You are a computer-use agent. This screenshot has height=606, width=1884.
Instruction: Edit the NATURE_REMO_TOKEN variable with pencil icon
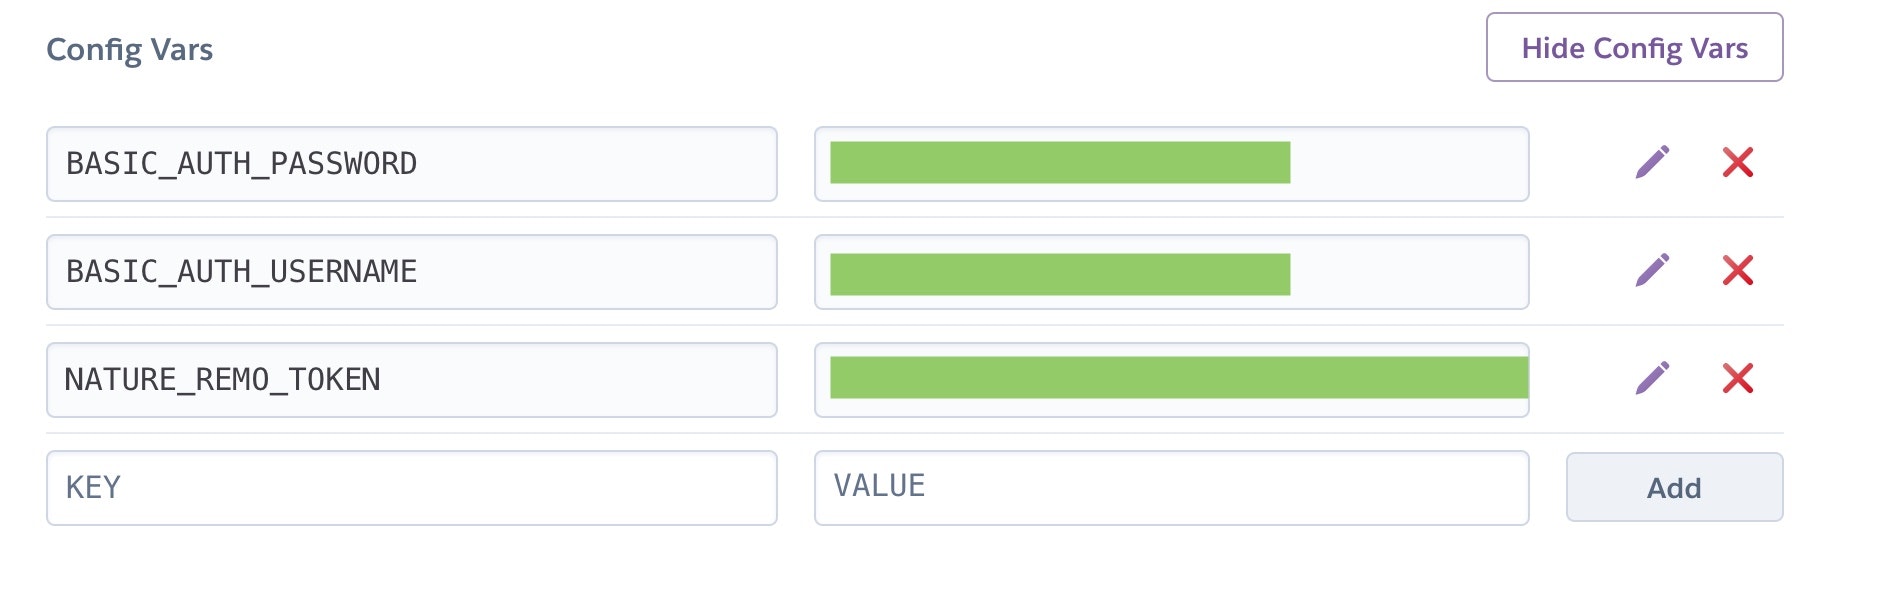1652,378
